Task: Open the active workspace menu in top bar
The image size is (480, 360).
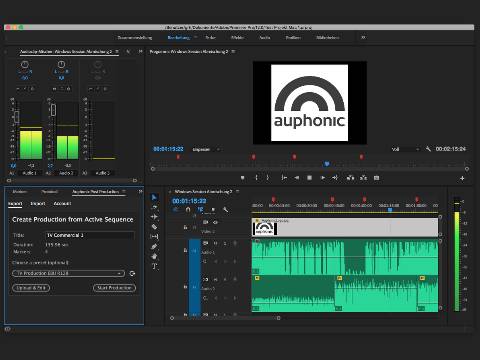Action: (x=196, y=37)
